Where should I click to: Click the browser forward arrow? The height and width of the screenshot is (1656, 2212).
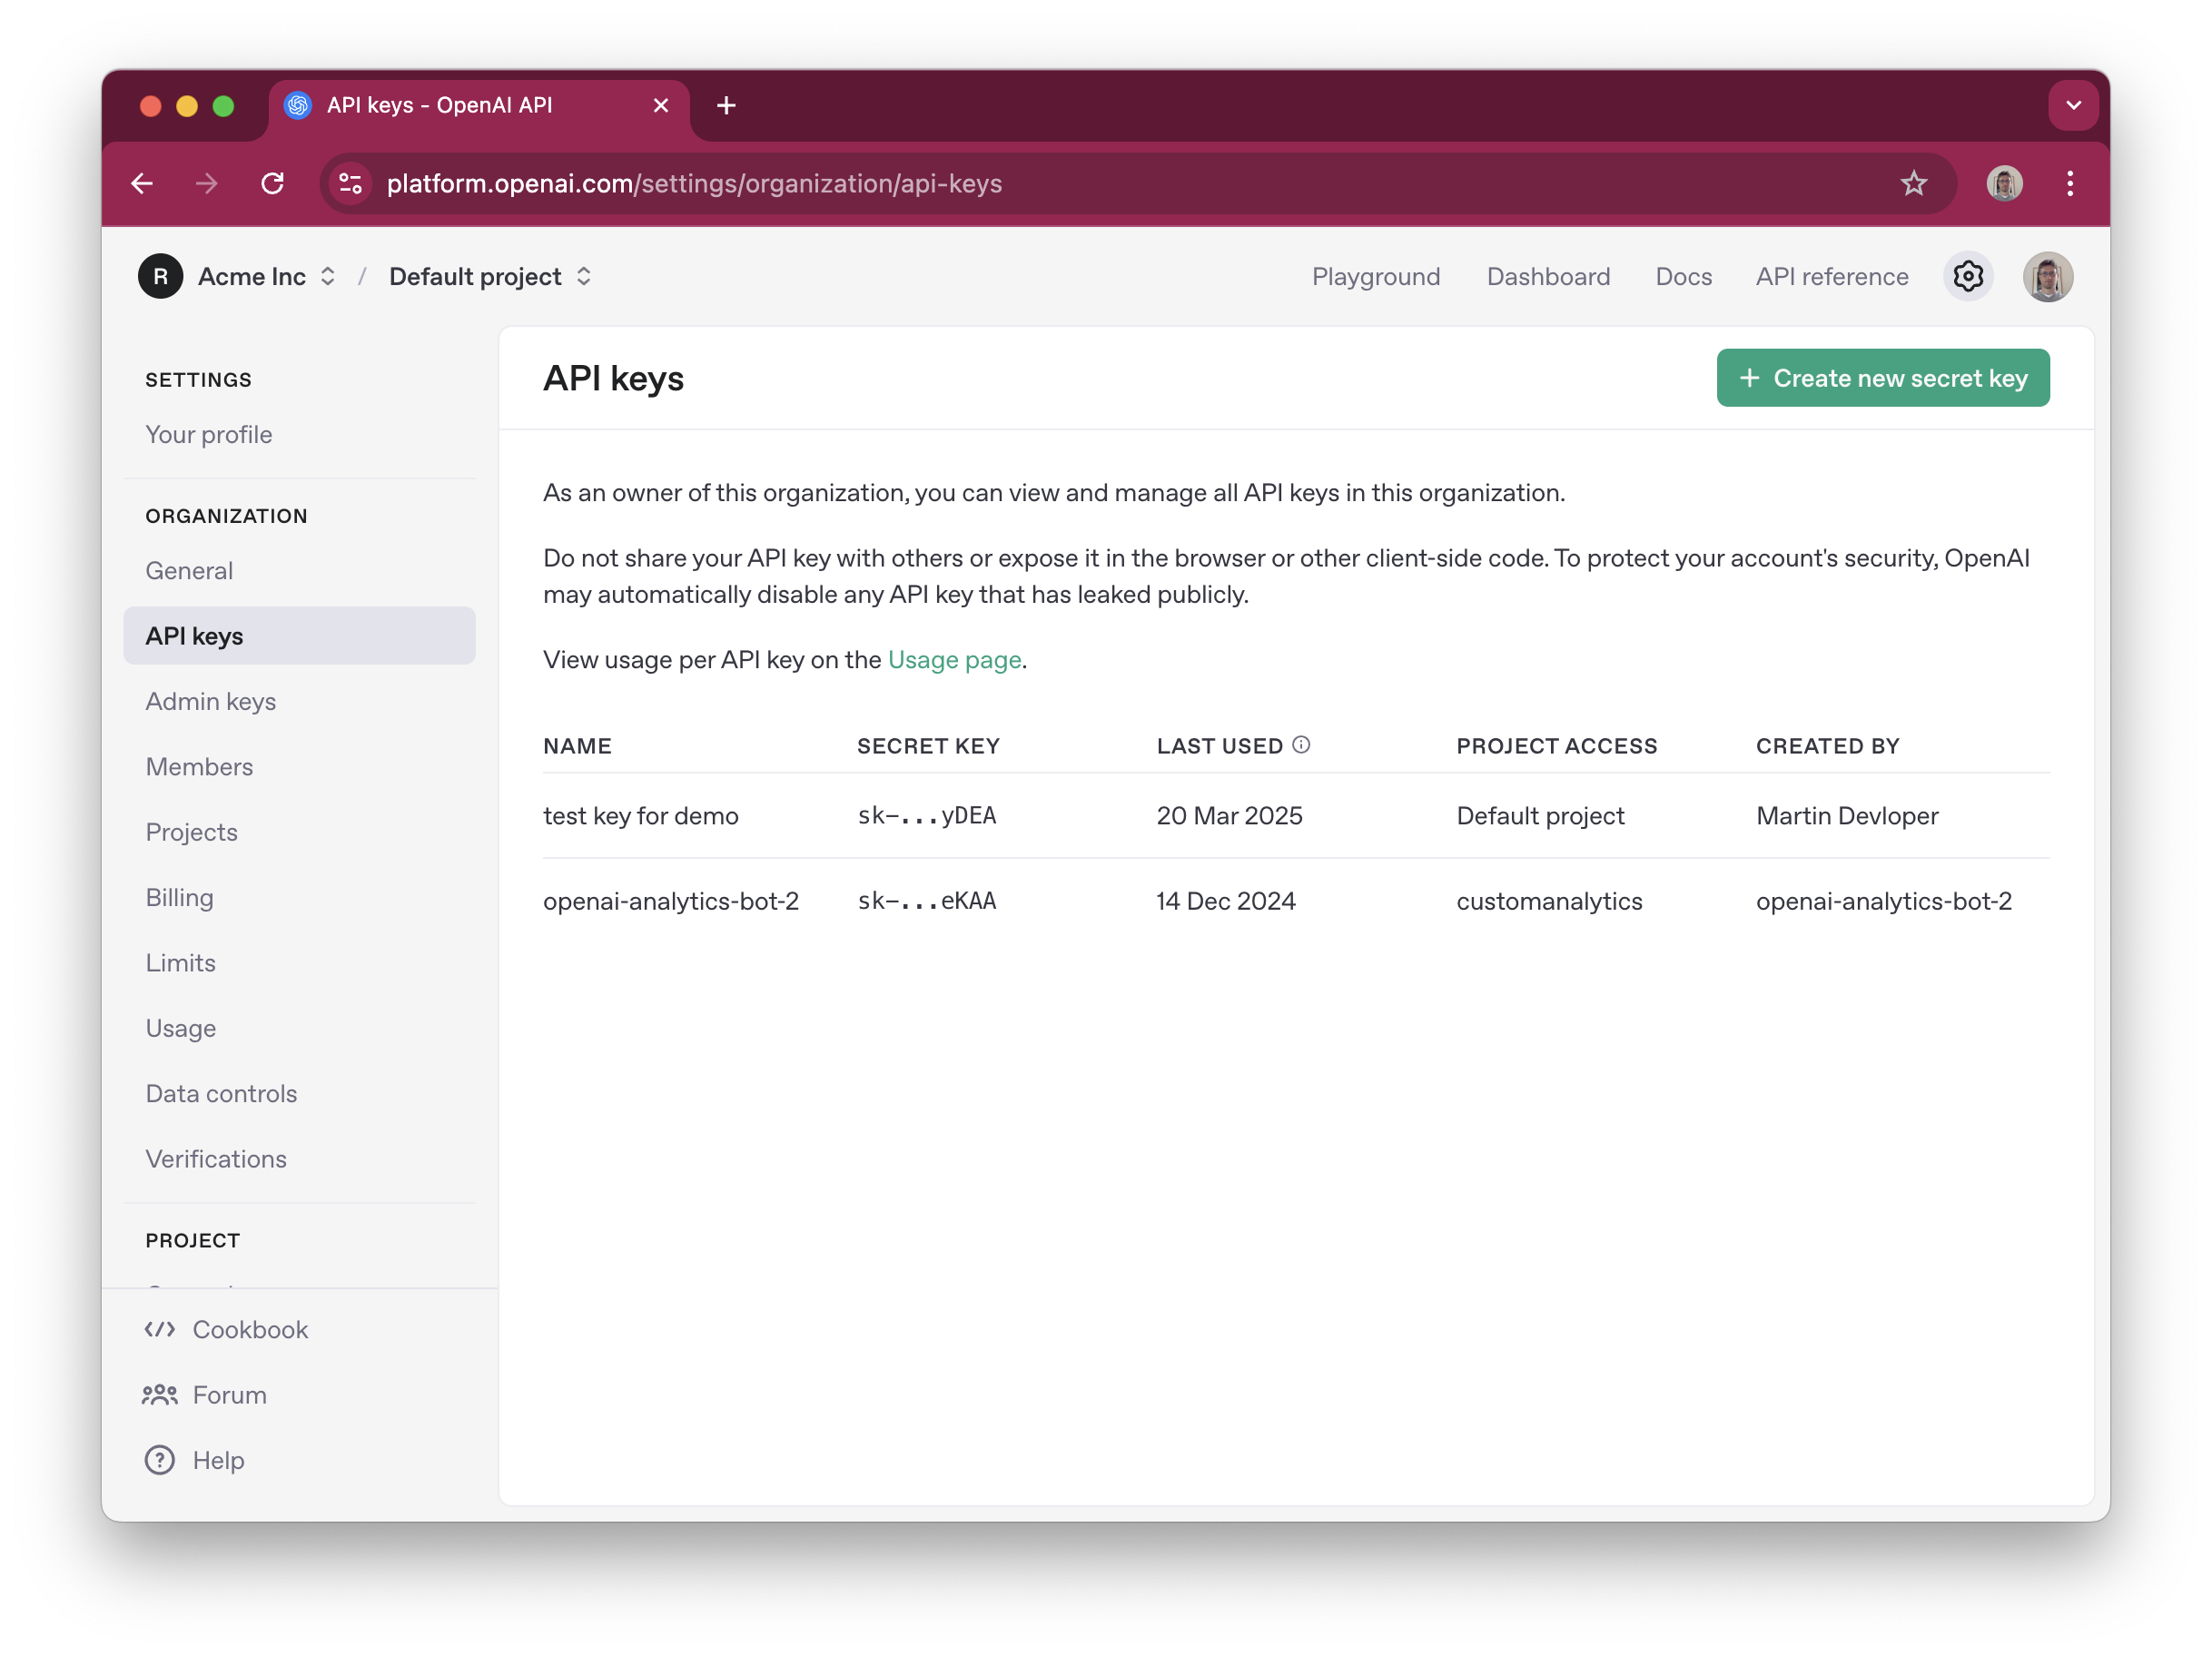[x=207, y=184]
